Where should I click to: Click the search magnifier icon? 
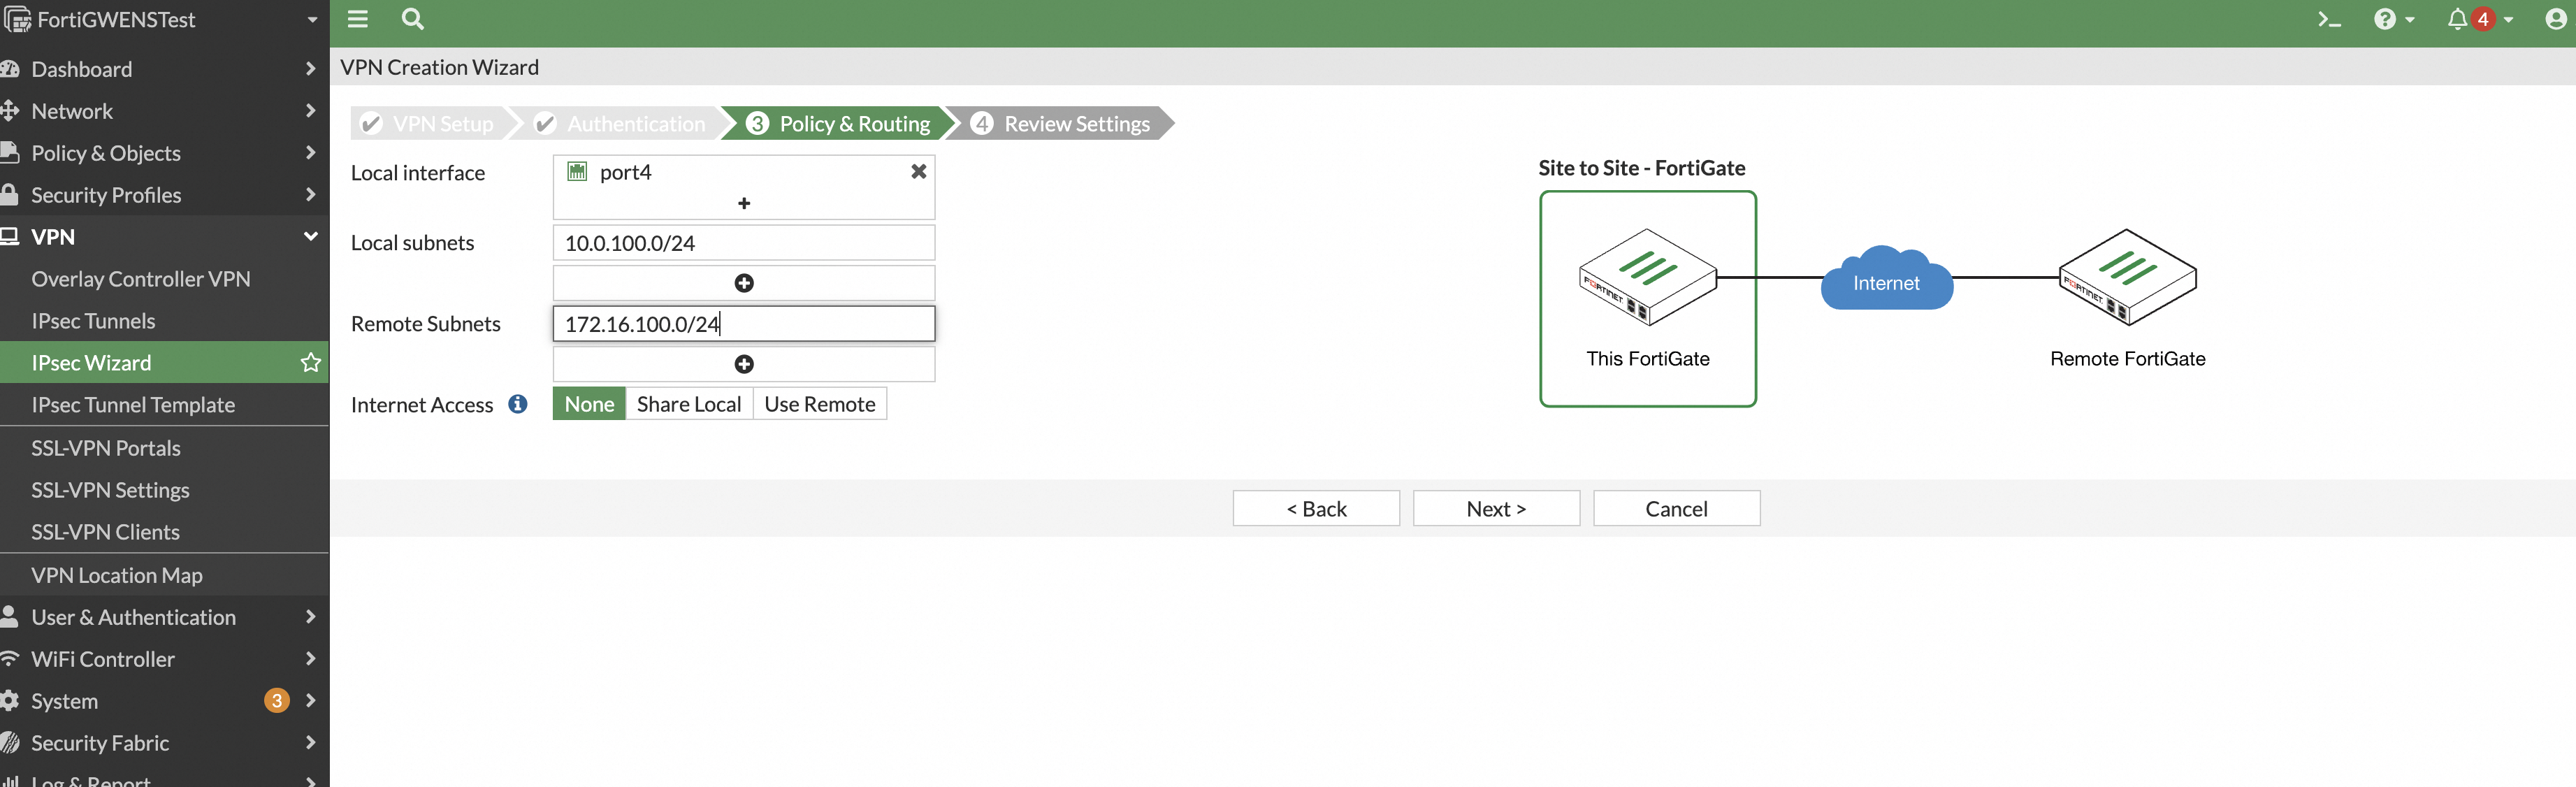click(412, 19)
